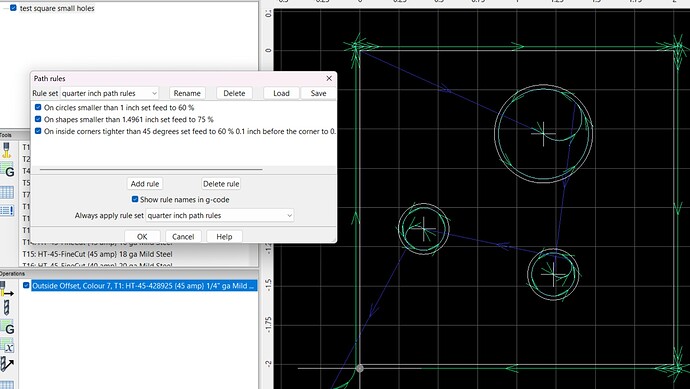
Task: Add a jet cutting operation via Operations icon
Action: point(7,289)
